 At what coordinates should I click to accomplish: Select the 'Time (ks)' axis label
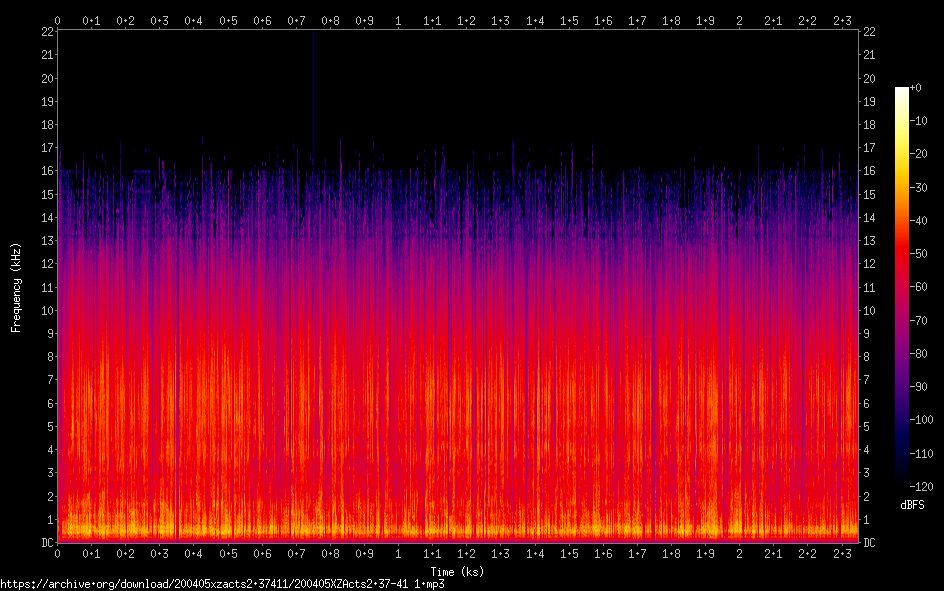[x=457, y=572]
